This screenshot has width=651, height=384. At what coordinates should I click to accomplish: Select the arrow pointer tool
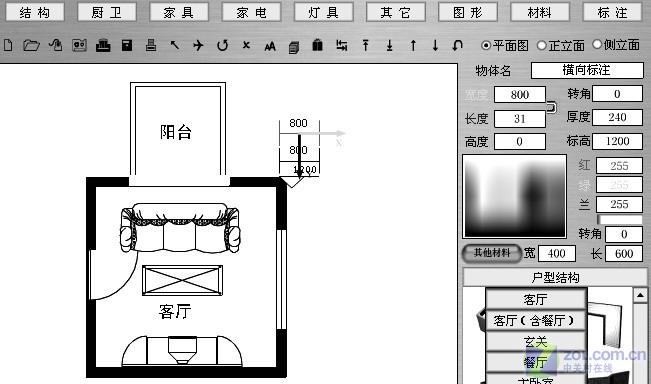pos(175,45)
